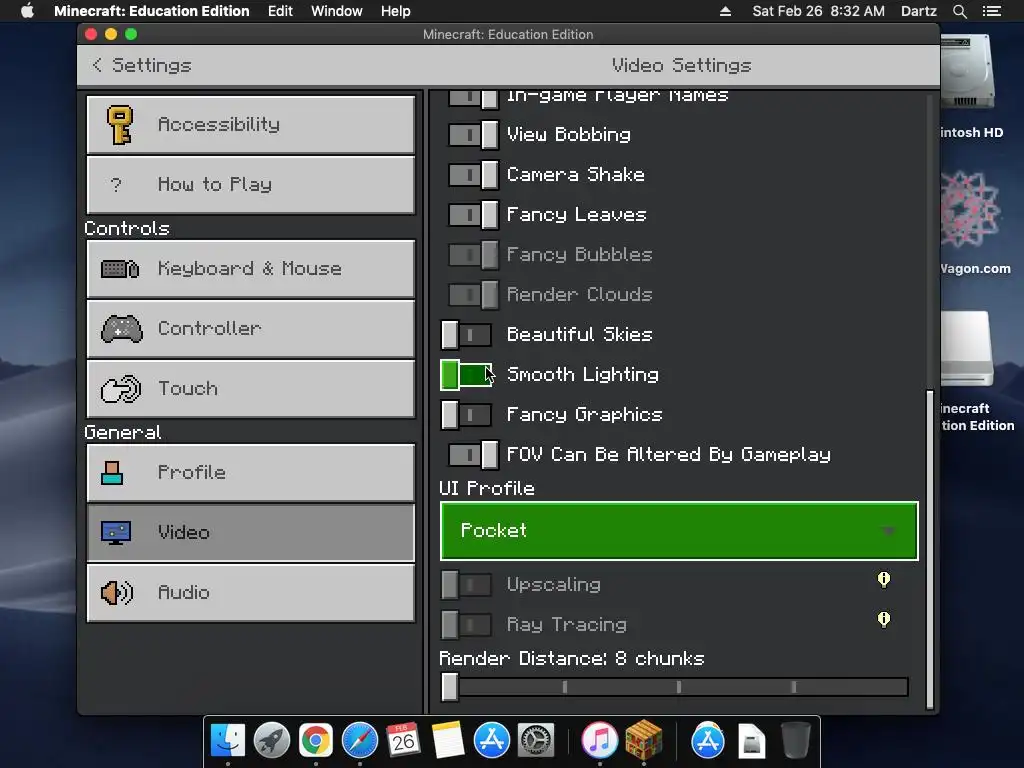The image size is (1024, 768).
Task: Toggle FOV Can Be Altered By Gameplay
Action: (473, 455)
